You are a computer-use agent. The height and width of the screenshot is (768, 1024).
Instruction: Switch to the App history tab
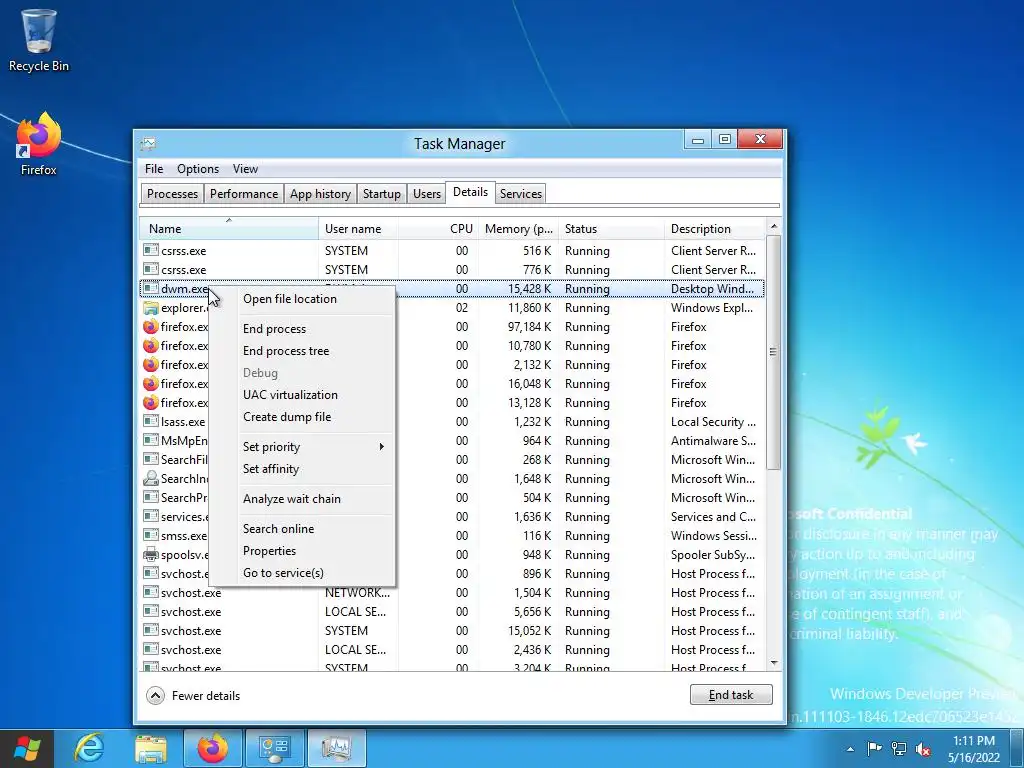[x=320, y=194]
